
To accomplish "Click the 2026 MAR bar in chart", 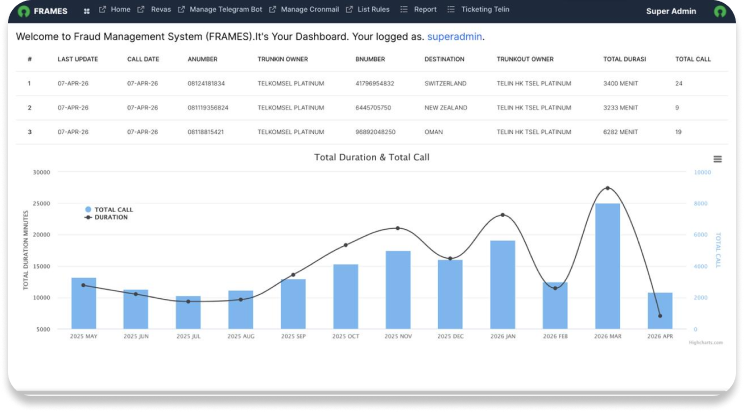I will tap(607, 266).
